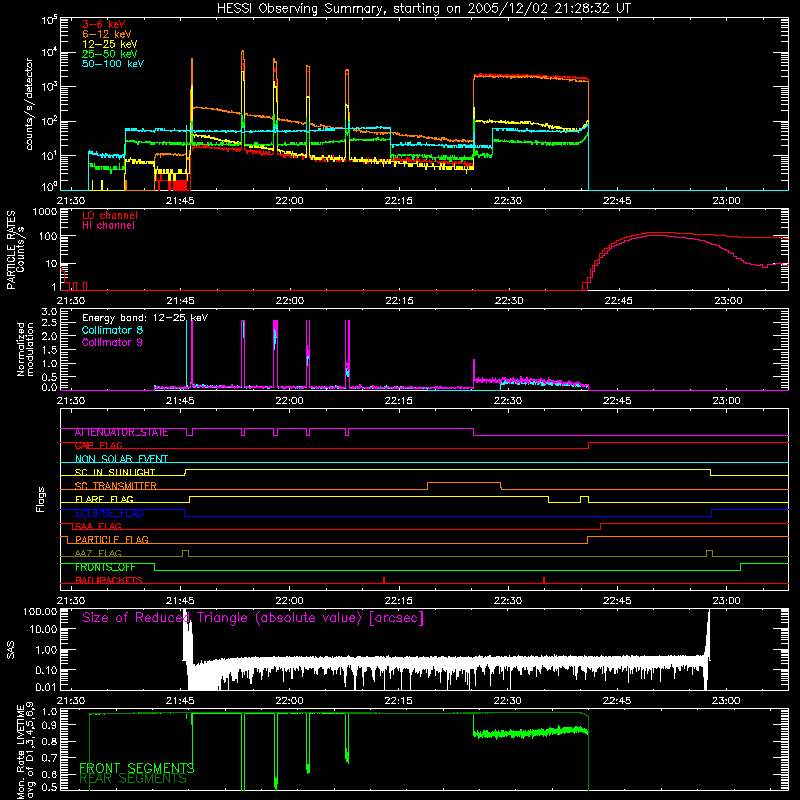Click the GAP_FLAG label
800x800 pixels.
click(99, 446)
